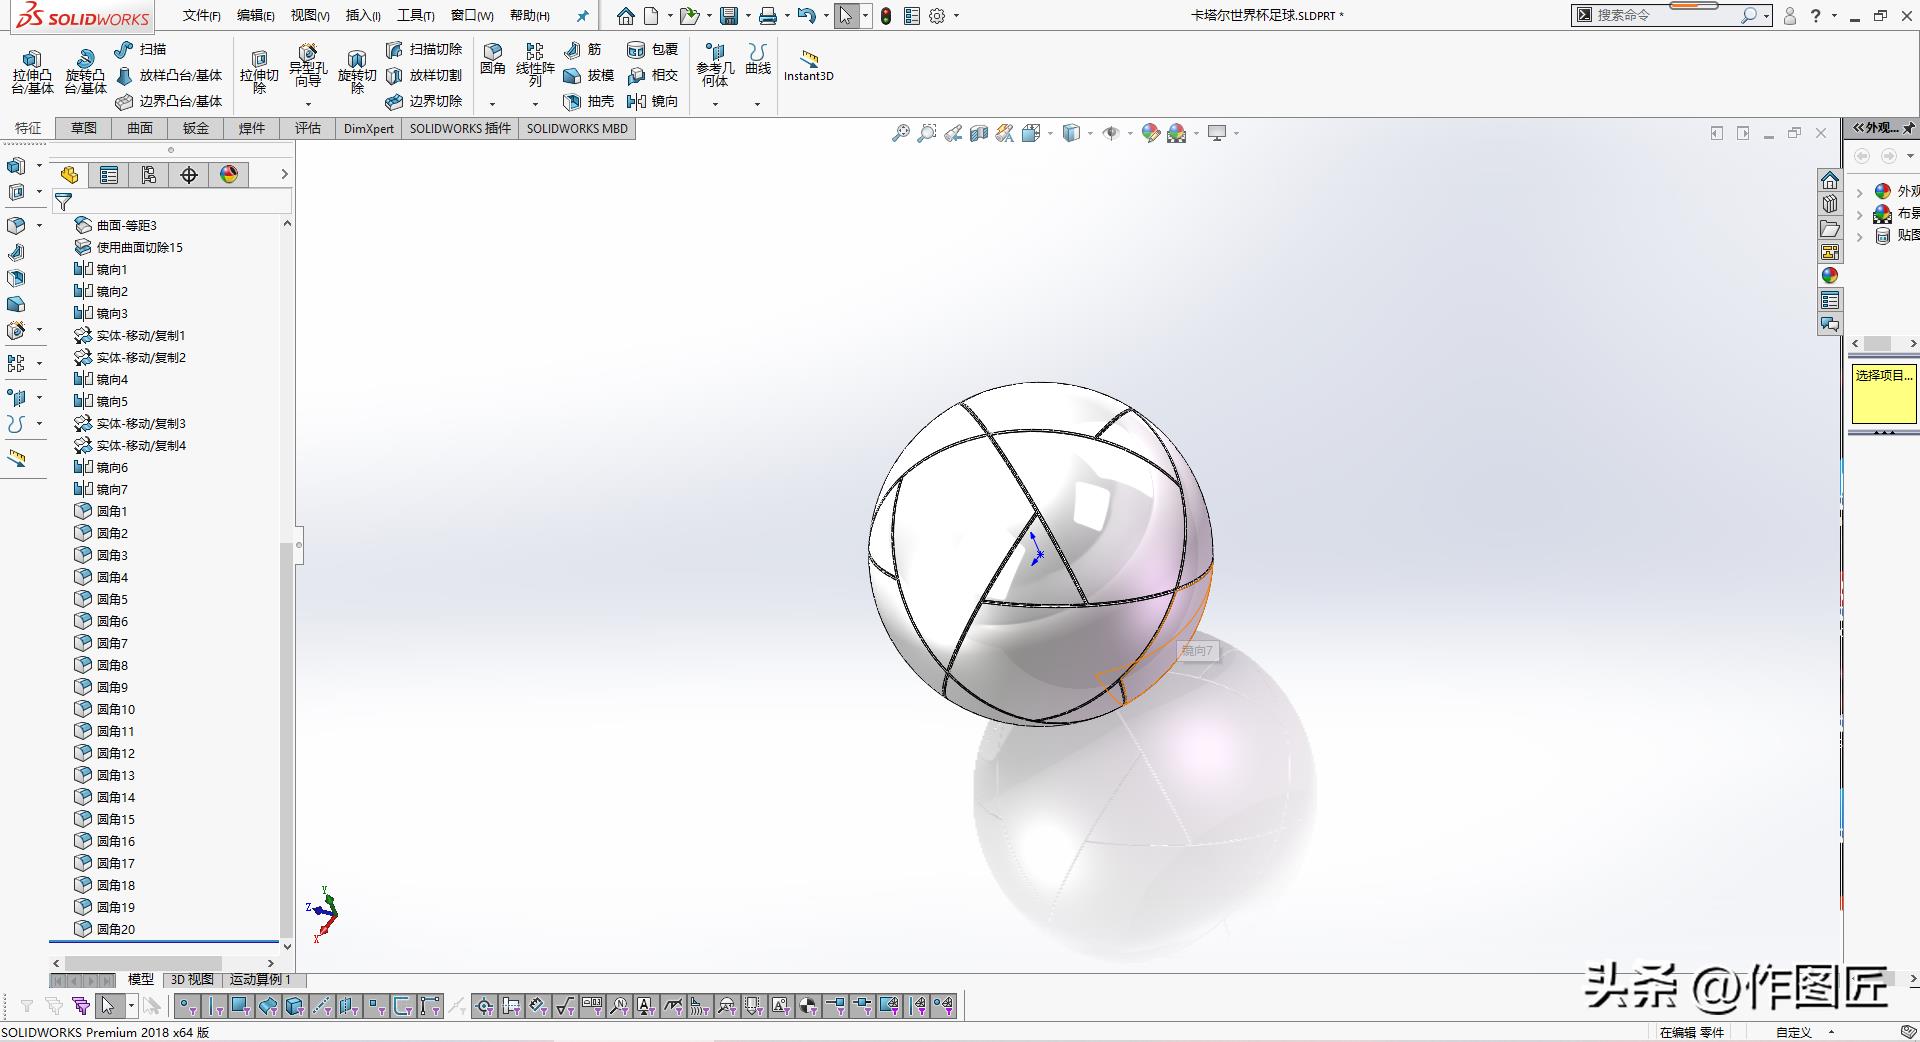Toggle Instant3D mode
1920x1042 pixels.
(808, 65)
